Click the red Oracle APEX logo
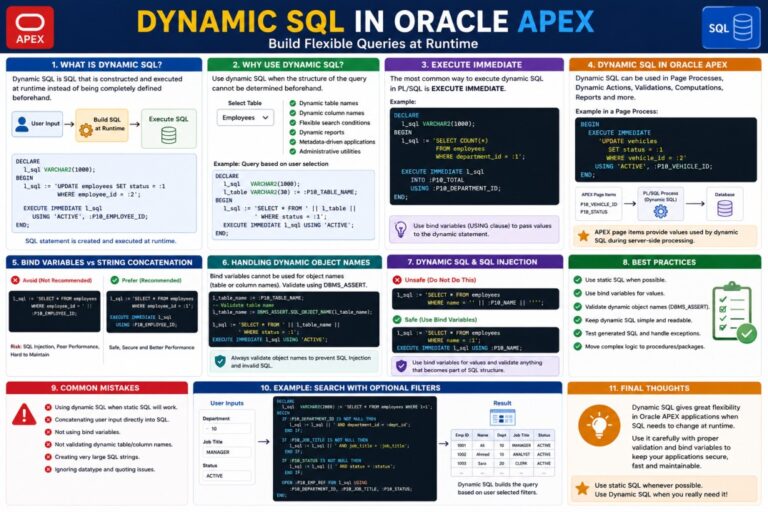Image resolution: width=768 pixels, height=512 pixels. (30, 27)
